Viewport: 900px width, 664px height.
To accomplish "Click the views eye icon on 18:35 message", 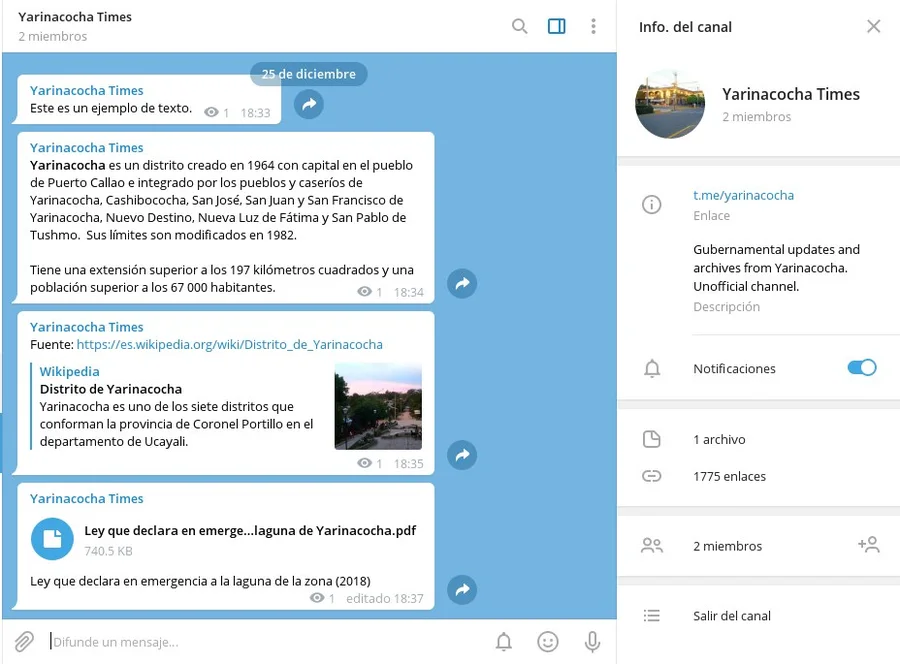I will point(364,463).
